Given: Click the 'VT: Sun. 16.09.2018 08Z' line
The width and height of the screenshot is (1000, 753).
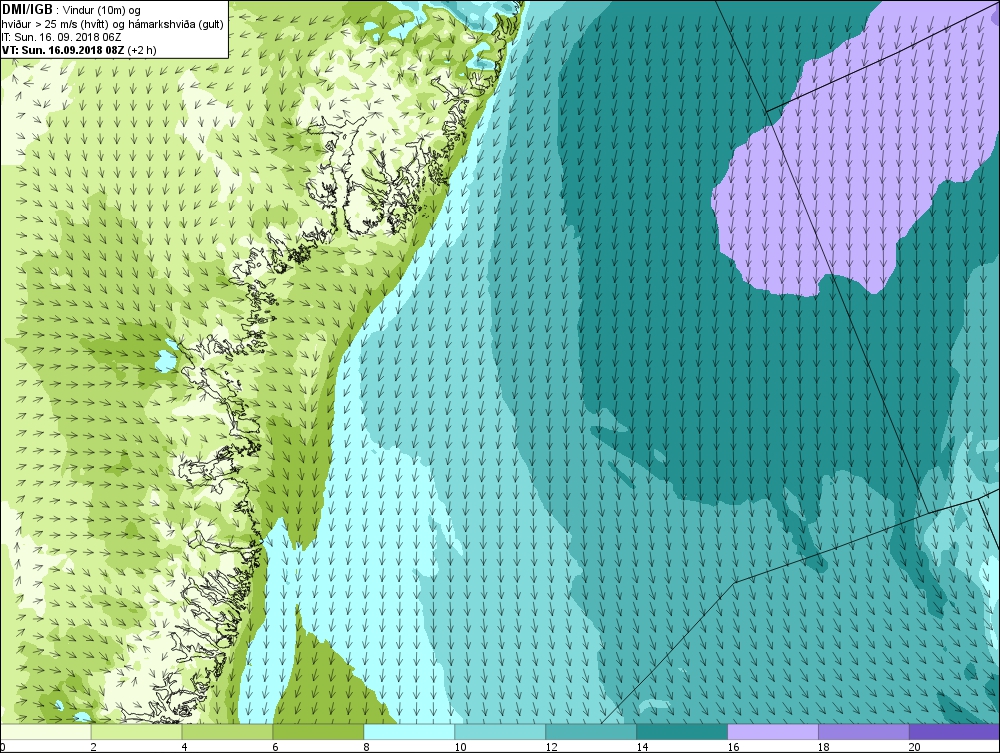Looking at the screenshot, I should click(63, 50).
